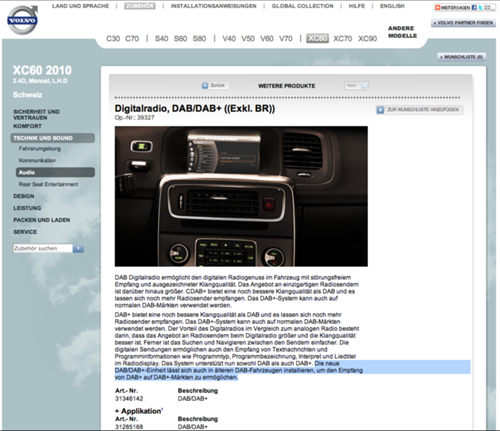Click the blue search arrow beside Zubehör suchen
Screen dimensions: 500x431
coord(78,248)
